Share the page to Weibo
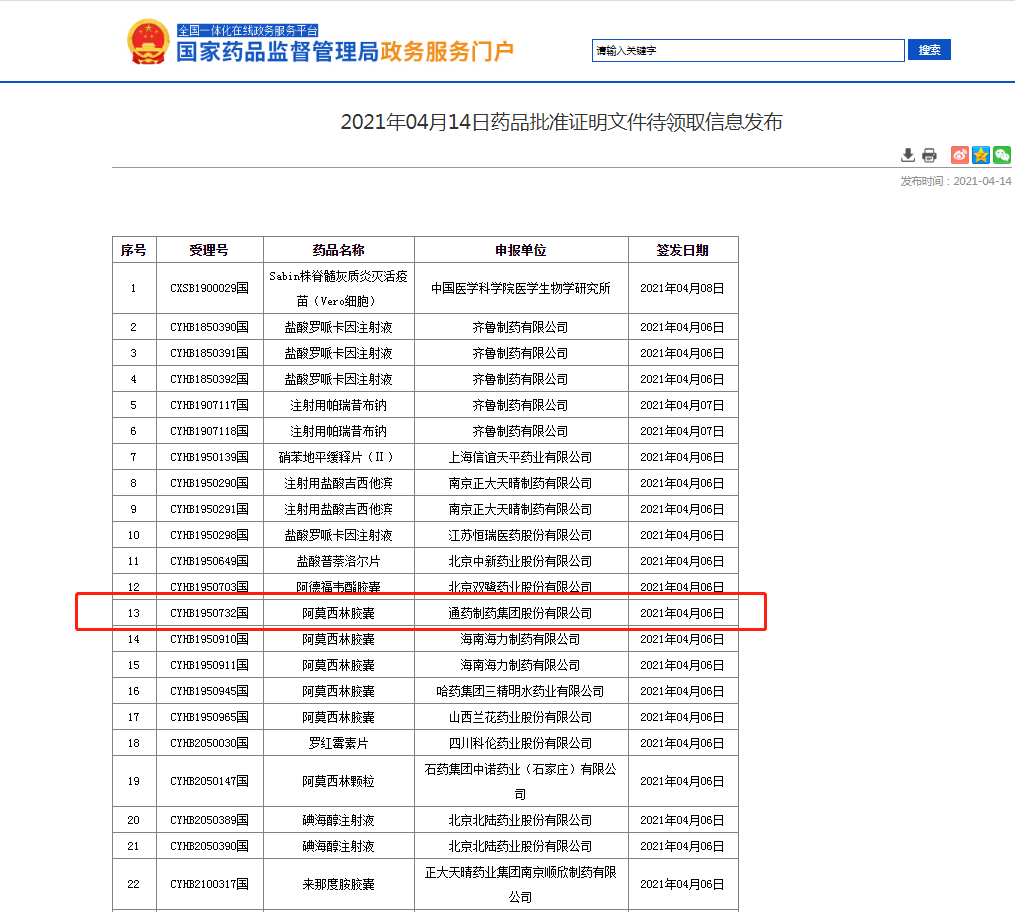The width and height of the screenshot is (1015, 912). tap(959, 155)
